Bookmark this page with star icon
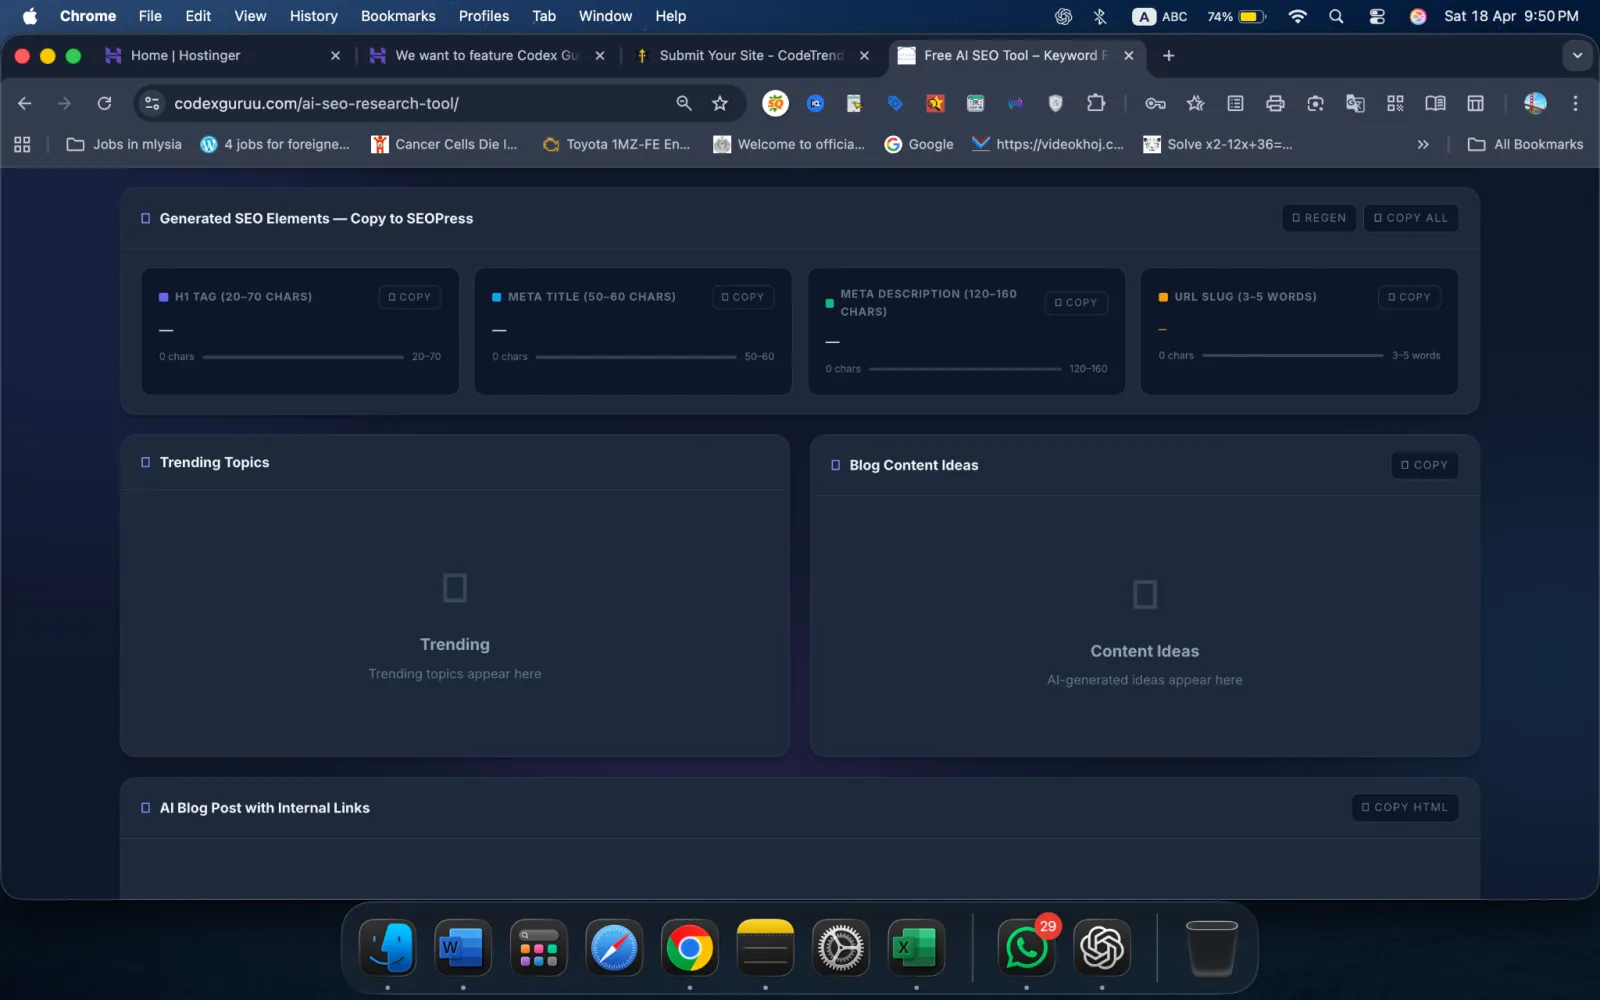Viewport: 1600px width, 1000px height. [x=720, y=103]
